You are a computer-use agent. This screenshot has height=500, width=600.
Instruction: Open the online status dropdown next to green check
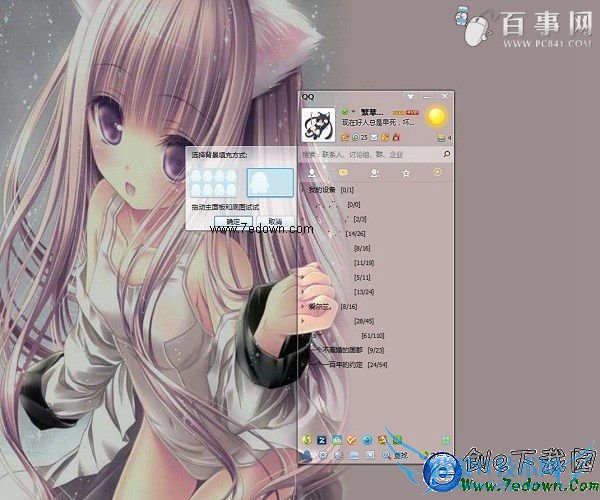click(354, 111)
